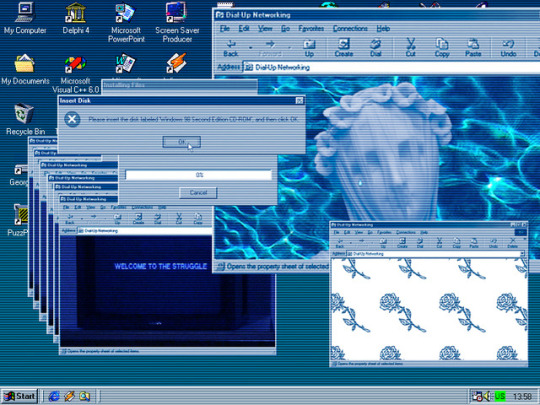This screenshot has height=405, width=540.
Task: Click Back in the large Dial-Up Networking toolbar
Action: pos(231,48)
